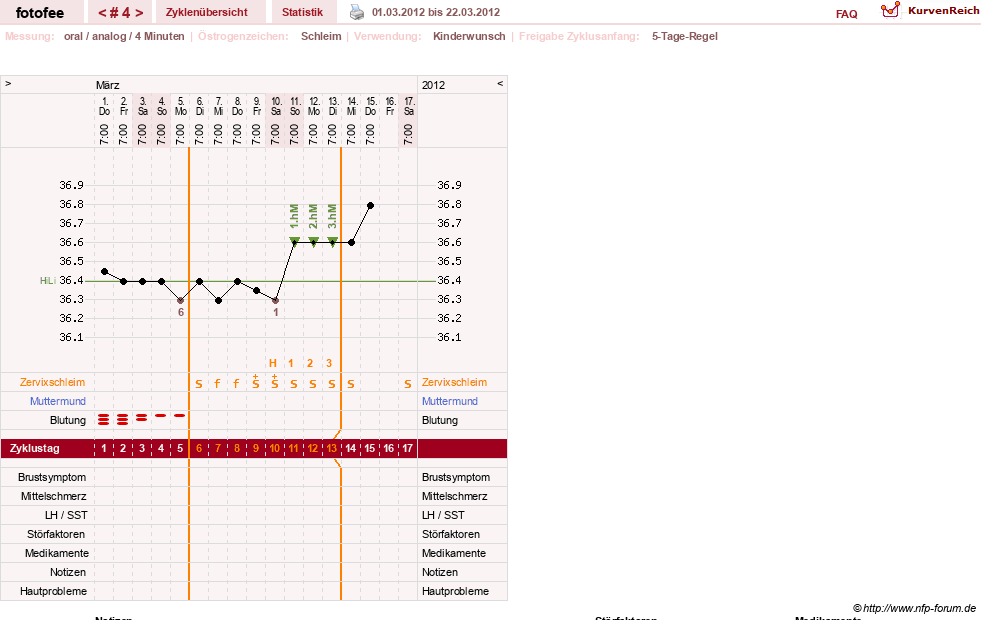
Task: Click the left LH / SST row label
Action: coord(66,515)
